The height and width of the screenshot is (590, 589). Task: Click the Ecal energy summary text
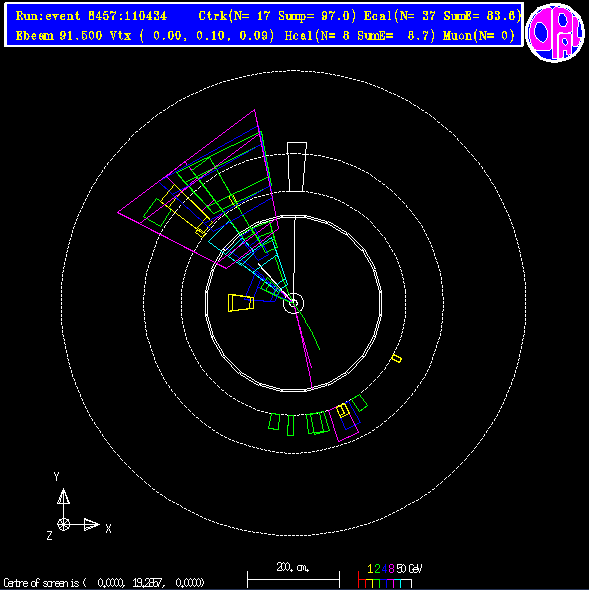pos(442,16)
